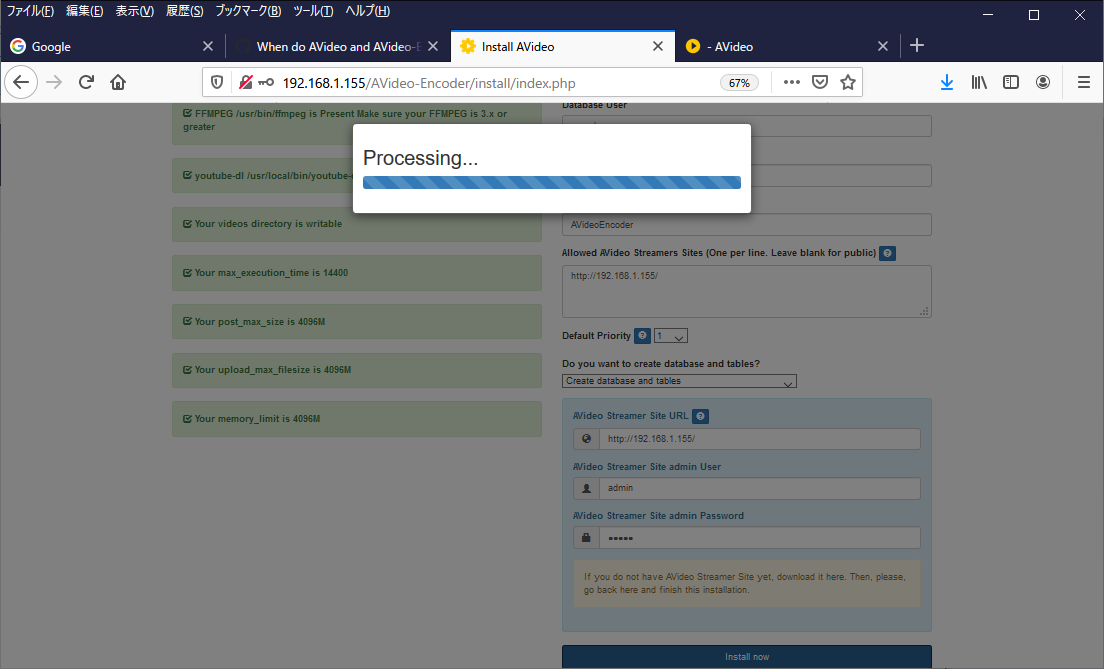Click the Streamer Site admin Password field
Image resolution: width=1104 pixels, height=669 pixels.
click(759, 537)
